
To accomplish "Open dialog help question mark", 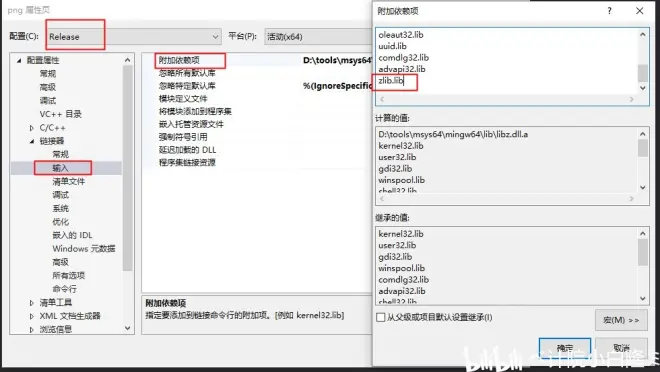I will click(609, 11).
